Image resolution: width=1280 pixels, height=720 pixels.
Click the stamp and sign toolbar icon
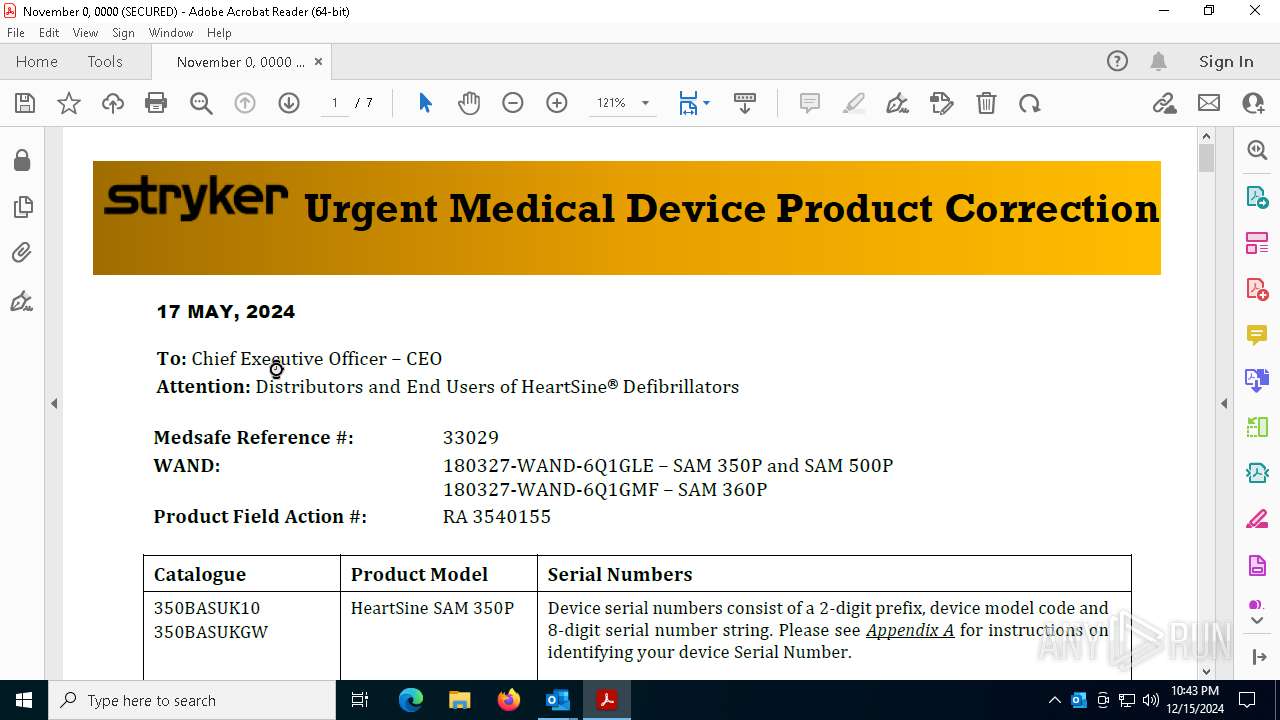[942, 103]
